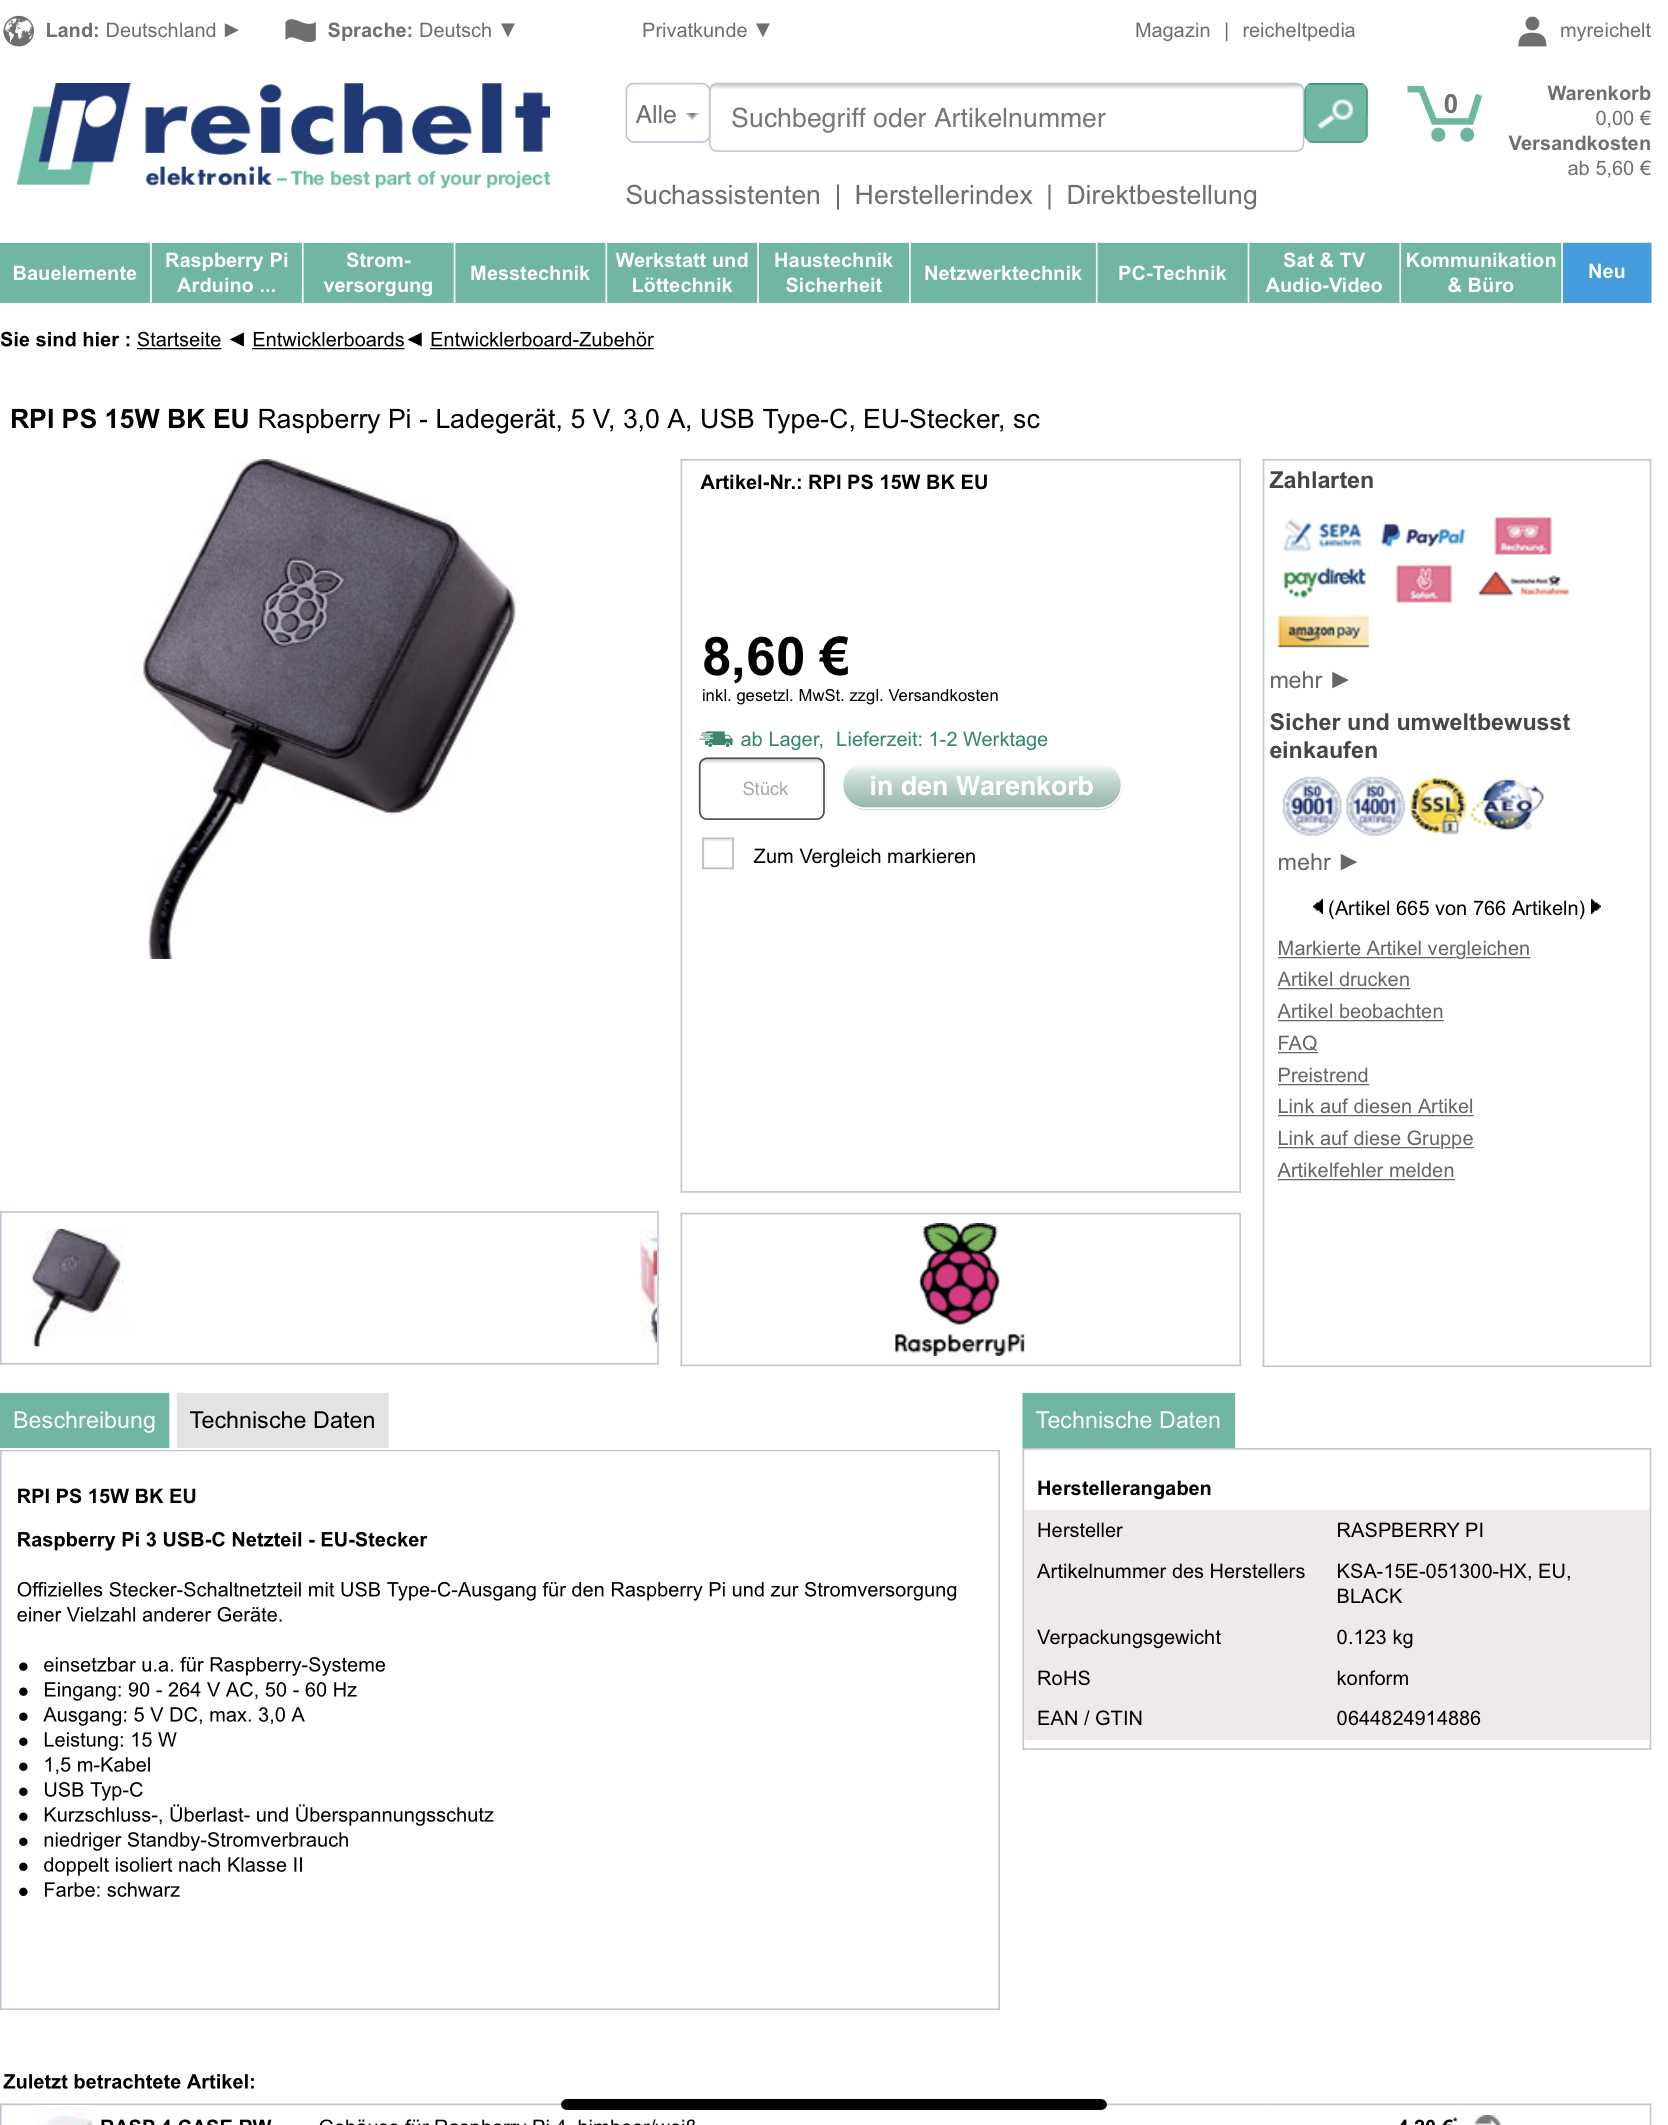1668x2125 pixels.
Task: Open the Preistrend link
Action: click(x=1322, y=1075)
